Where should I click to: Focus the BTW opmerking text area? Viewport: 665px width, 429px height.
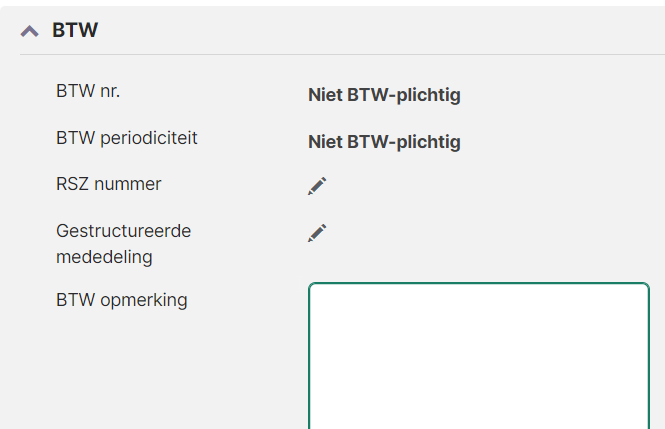tap(479, 356)
